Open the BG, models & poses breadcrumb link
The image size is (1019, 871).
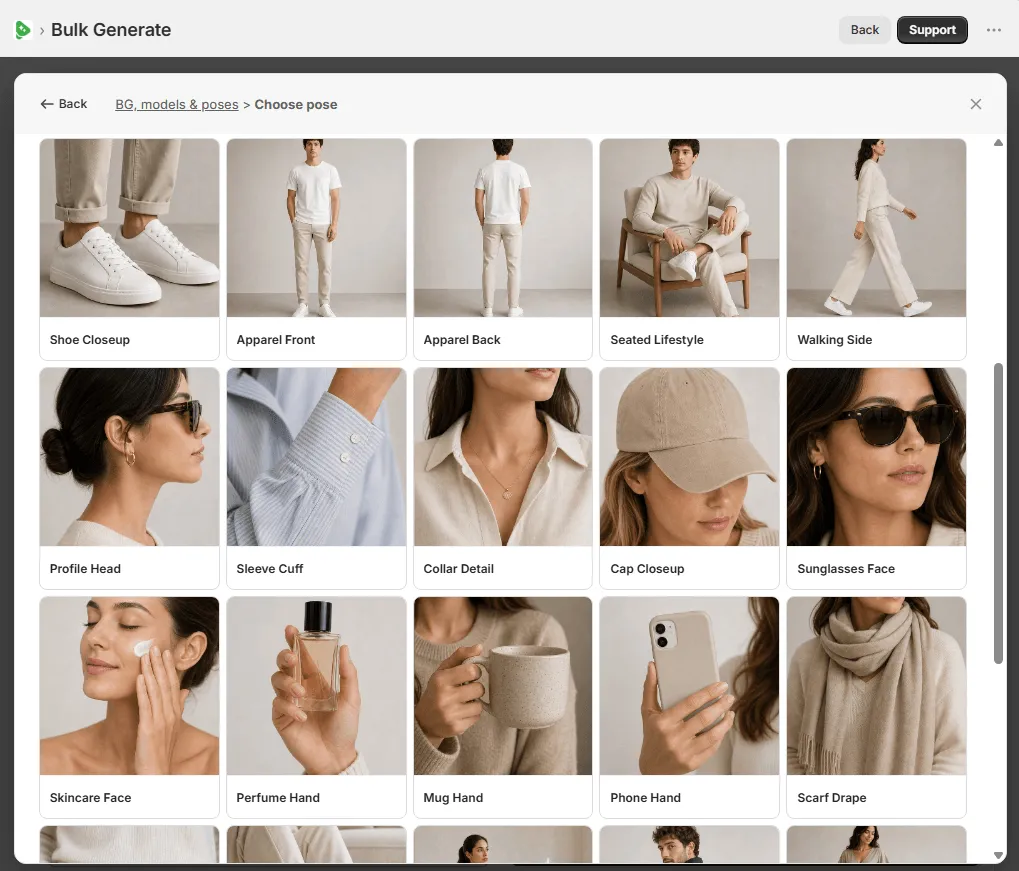[177, 105]
